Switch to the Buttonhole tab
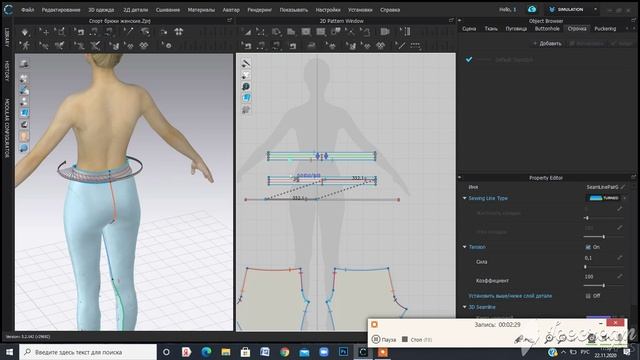 [547, 29]
